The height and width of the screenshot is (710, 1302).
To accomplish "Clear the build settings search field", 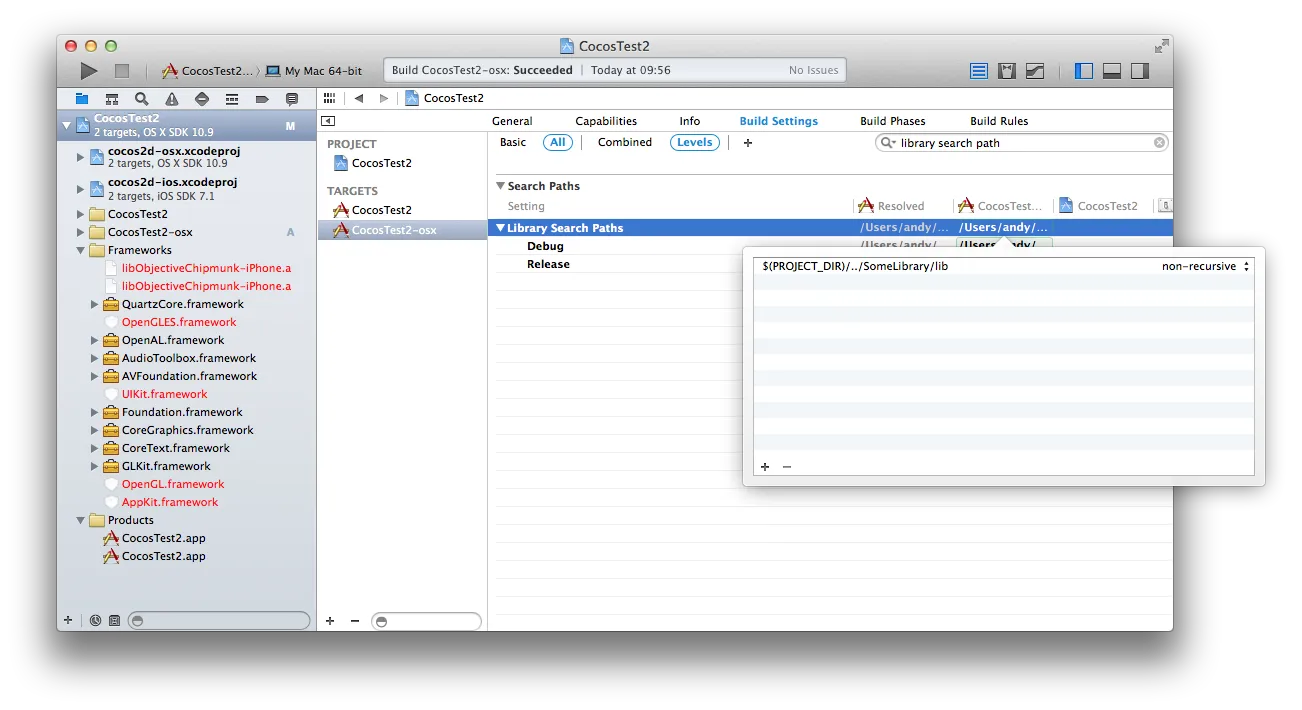I will click(1159, 142).
